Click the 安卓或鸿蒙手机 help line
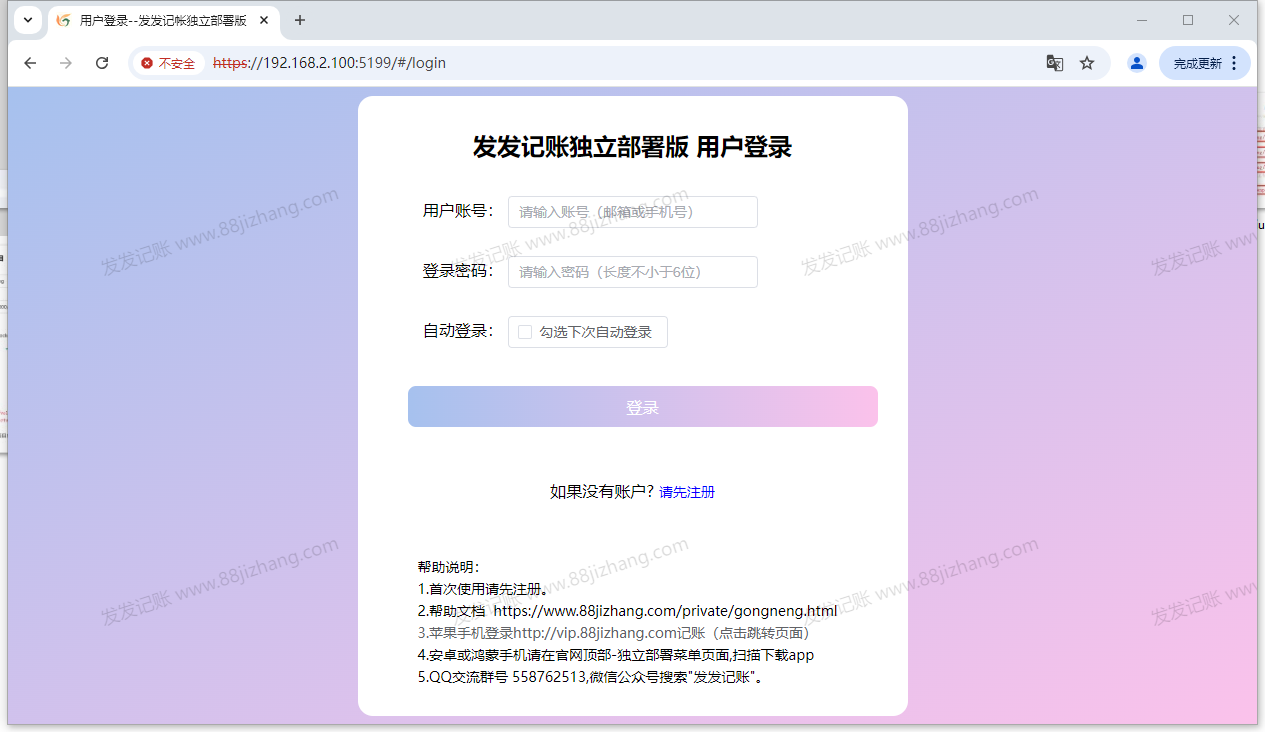Image resolution: width=1265 pixels, height=732 pixels. [616, 655]
